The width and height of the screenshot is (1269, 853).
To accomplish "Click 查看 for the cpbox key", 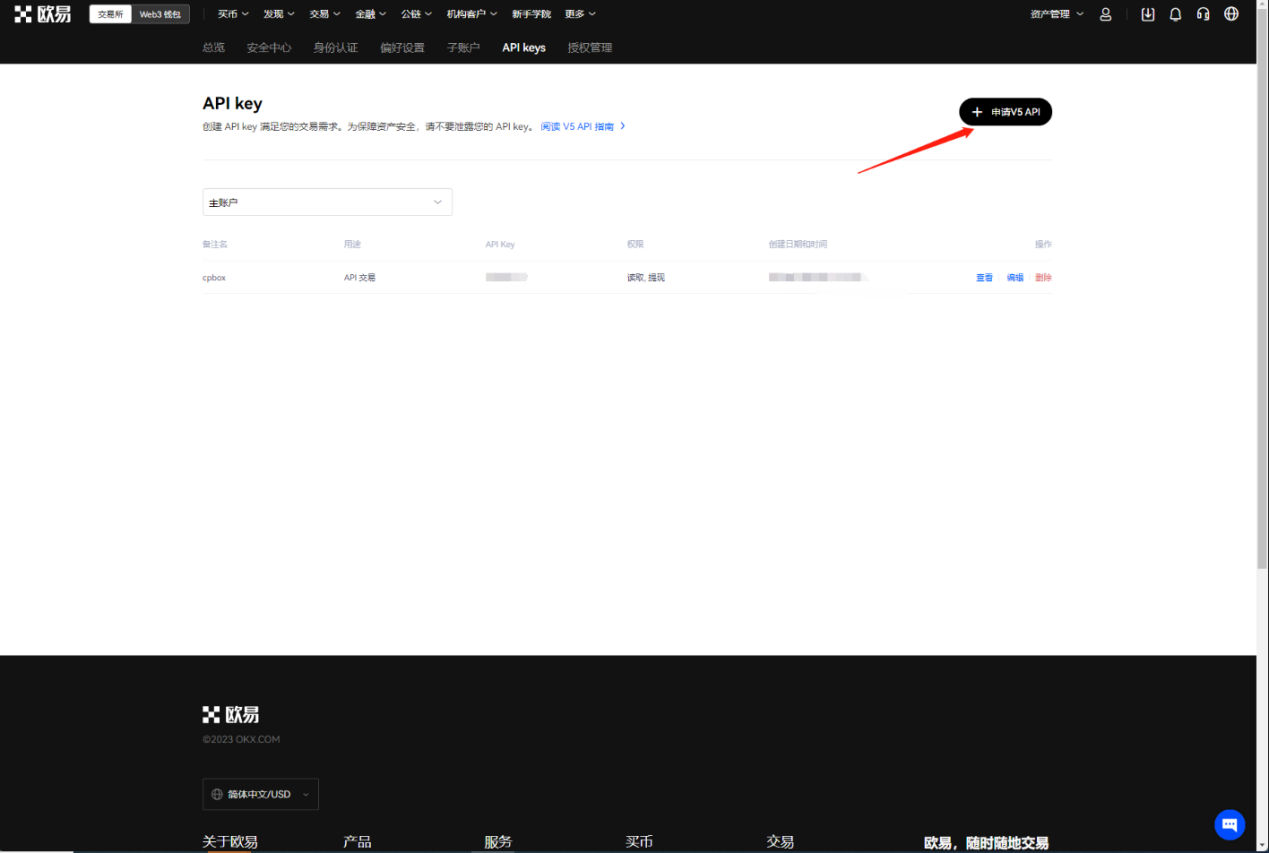I will [984, 277].
